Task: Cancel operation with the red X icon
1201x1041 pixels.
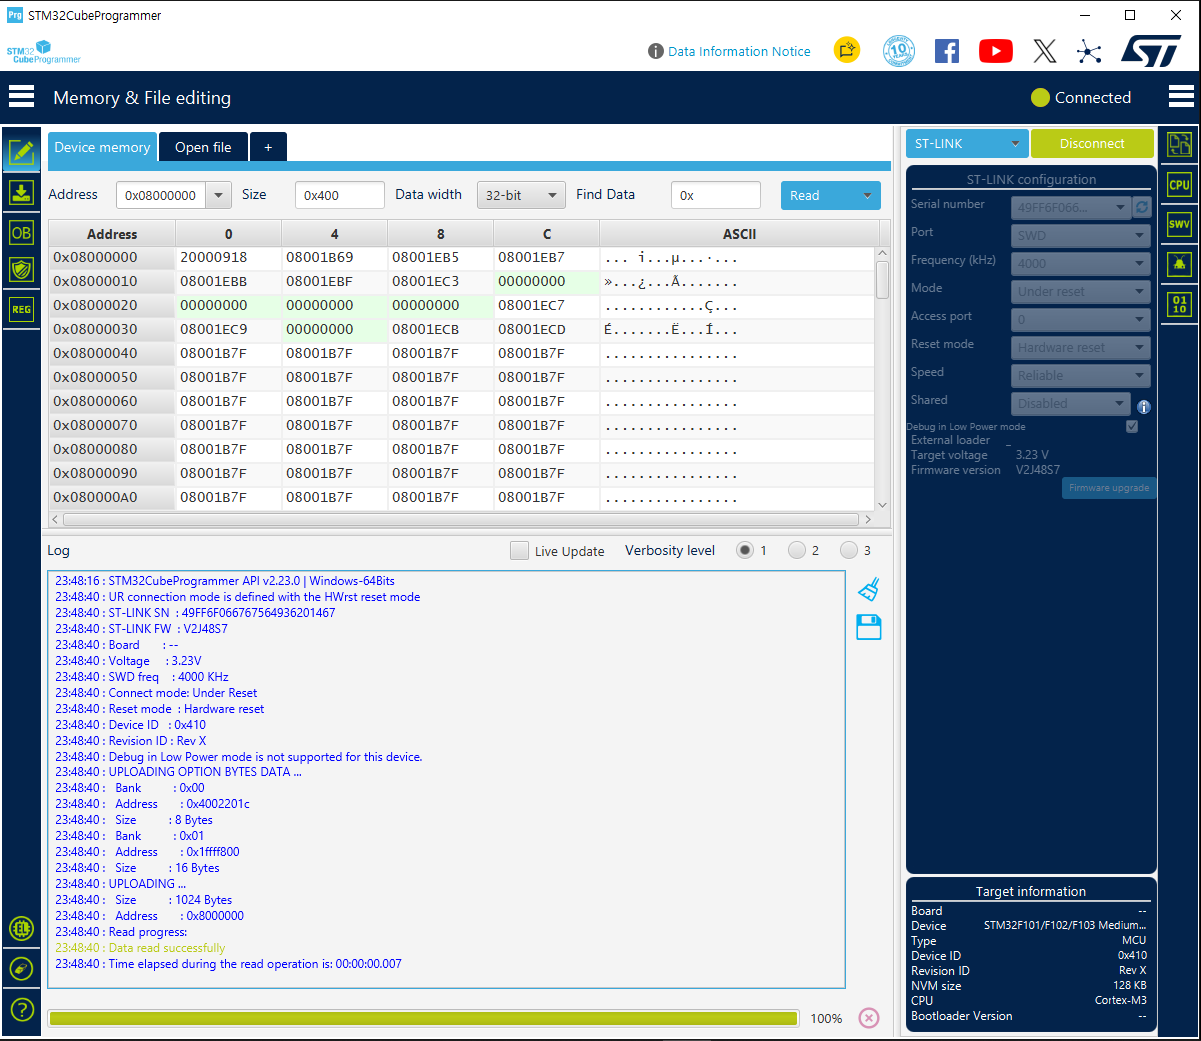Action: click(x=869, y=1018)
